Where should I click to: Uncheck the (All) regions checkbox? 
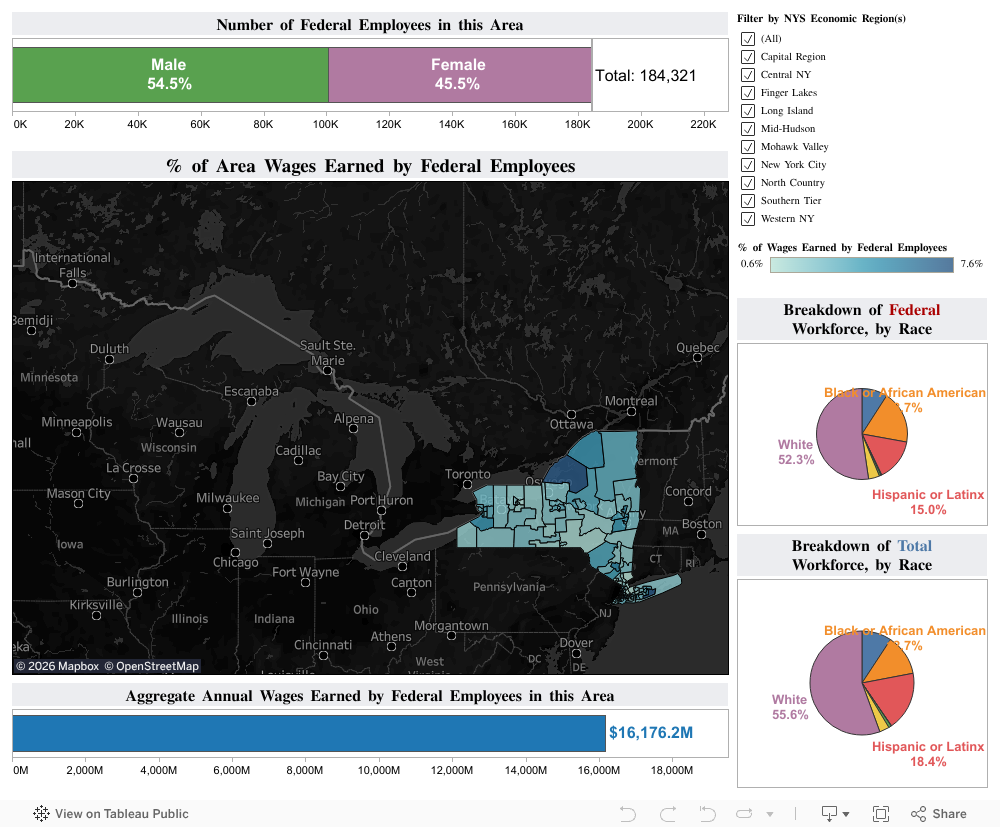747,39
